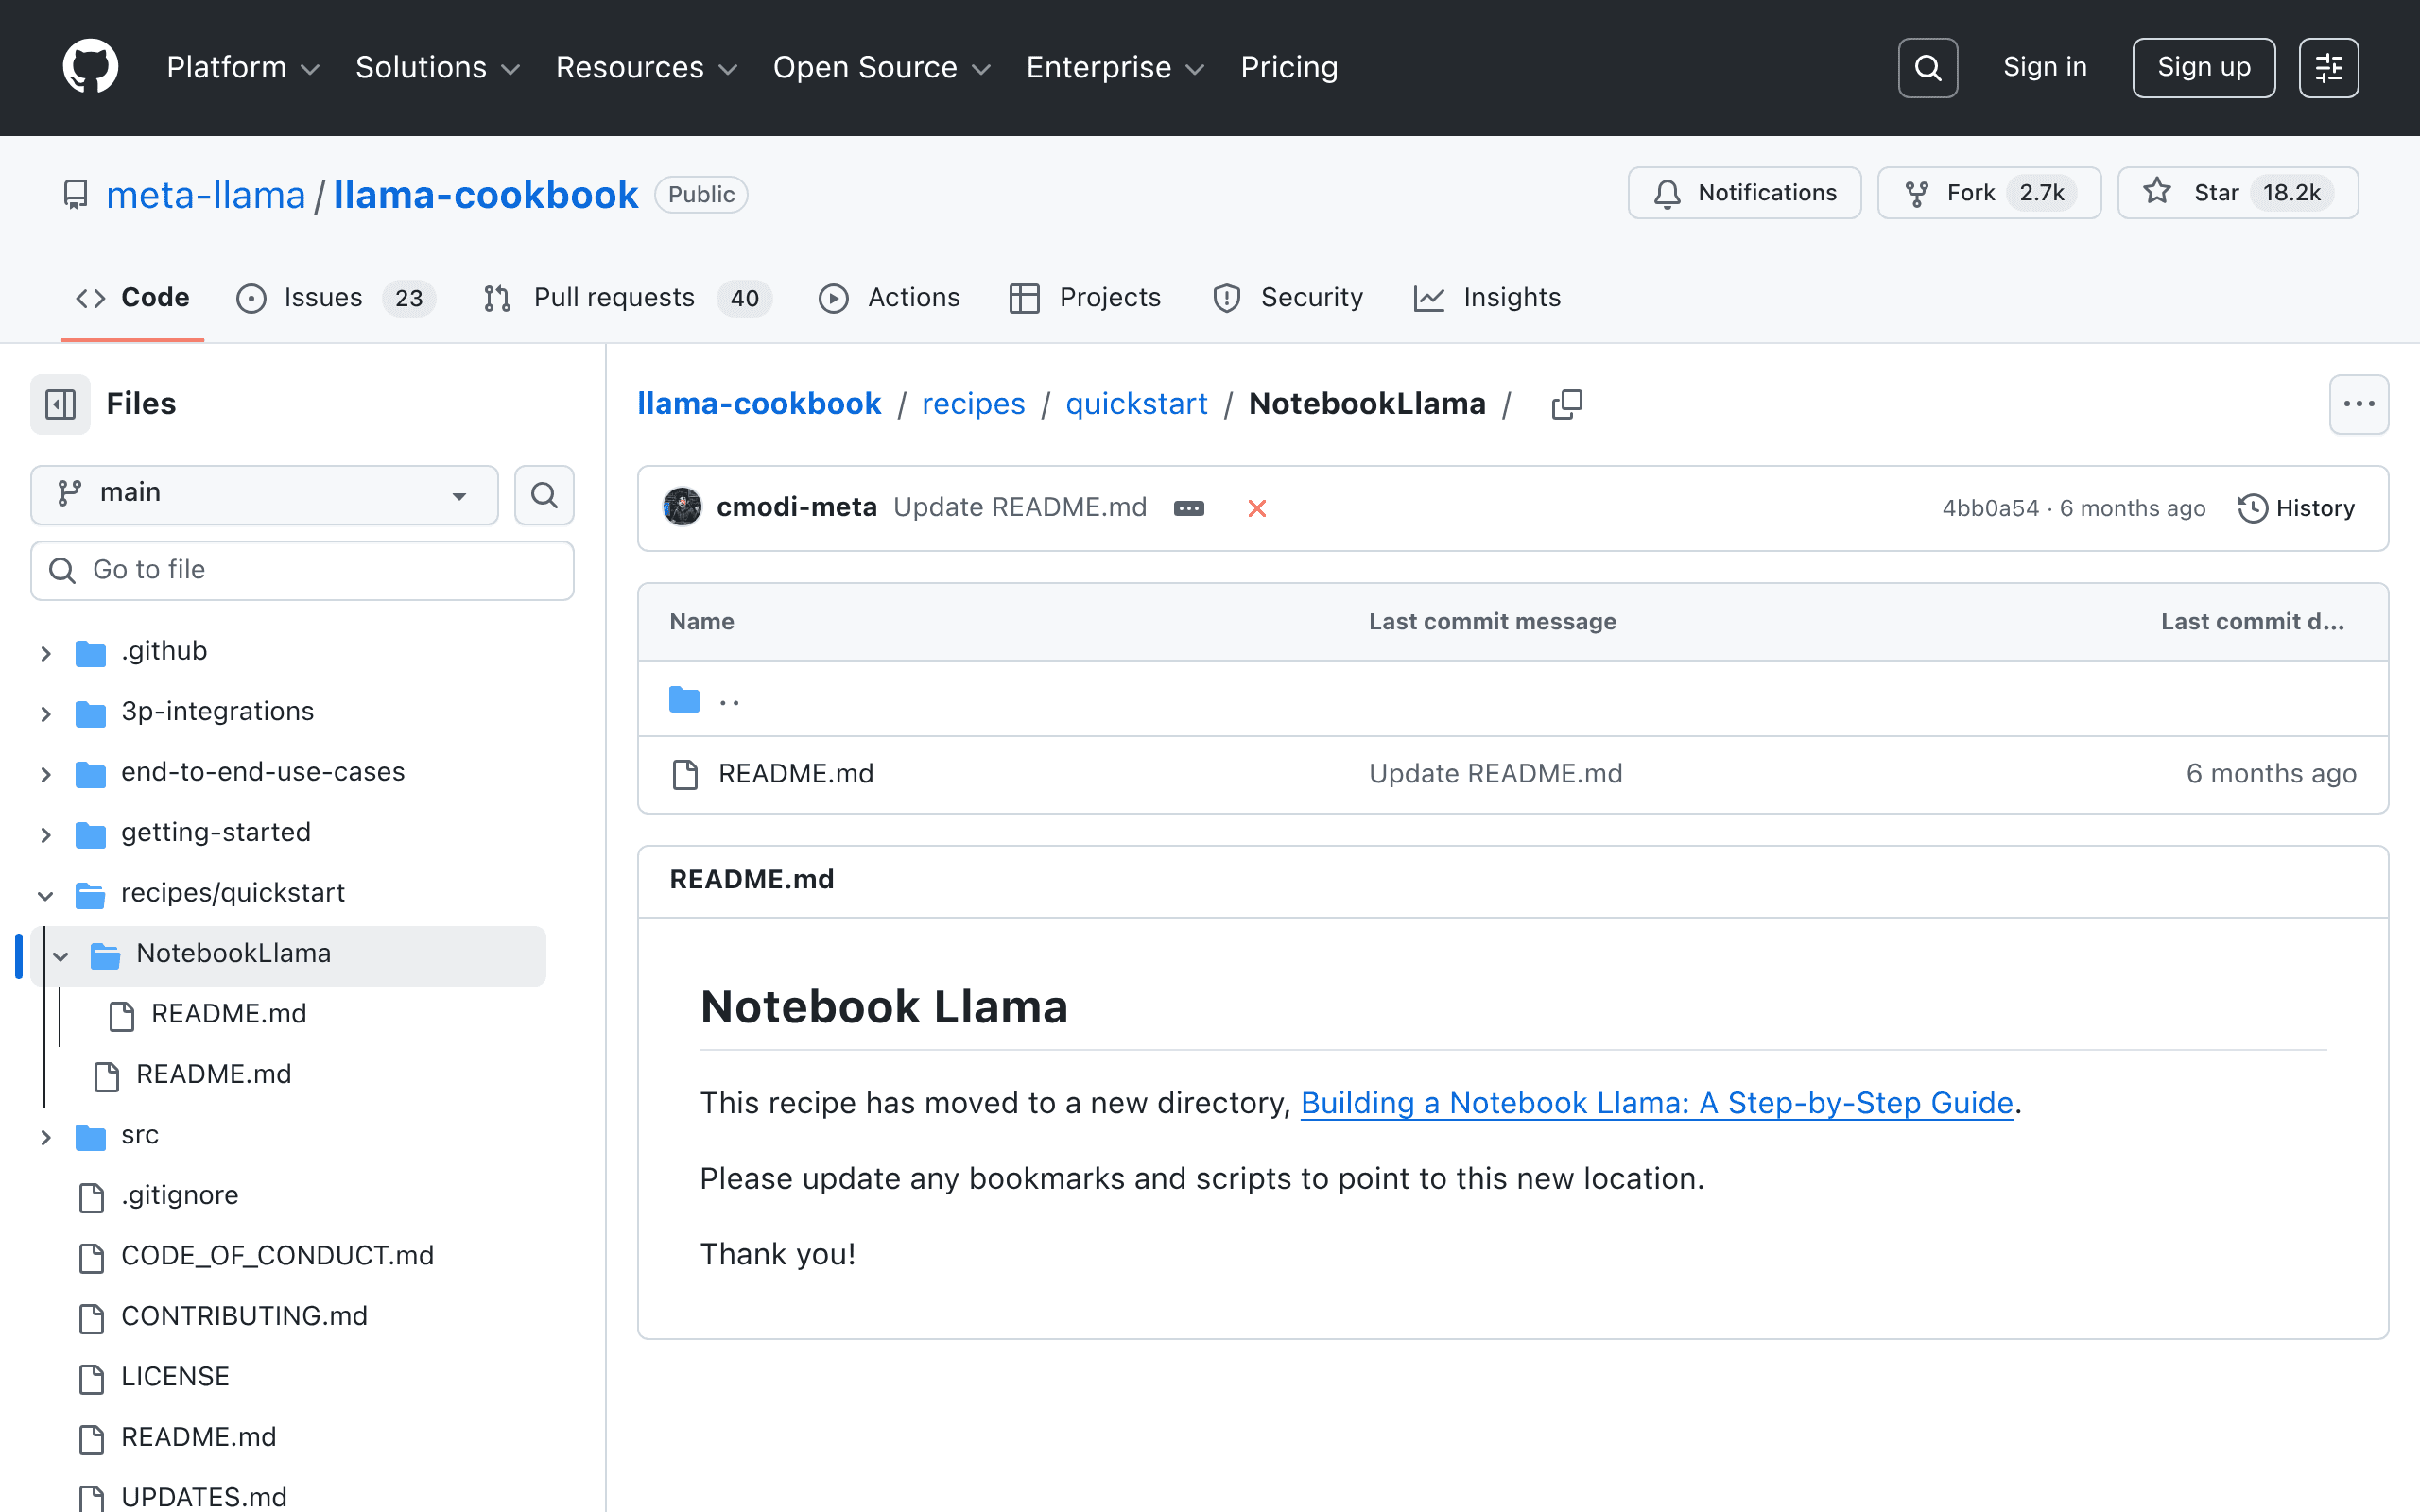The height and width of the screenshot is (1512, 2420).
Task: Open the meta-llama organization link
Action: pyautogui.click(x=205, y=194)
